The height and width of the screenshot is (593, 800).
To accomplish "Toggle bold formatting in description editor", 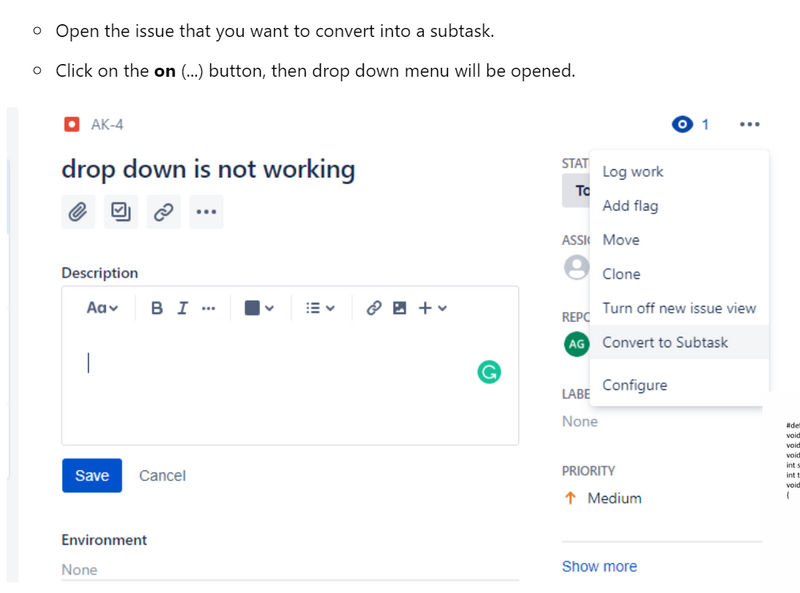I will [157, 308].
